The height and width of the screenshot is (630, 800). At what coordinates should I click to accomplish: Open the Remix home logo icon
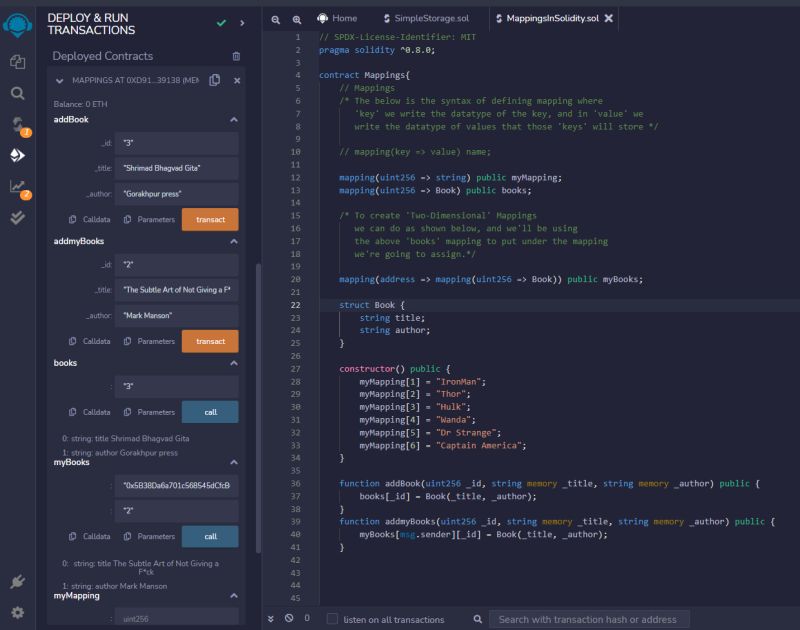17,25
